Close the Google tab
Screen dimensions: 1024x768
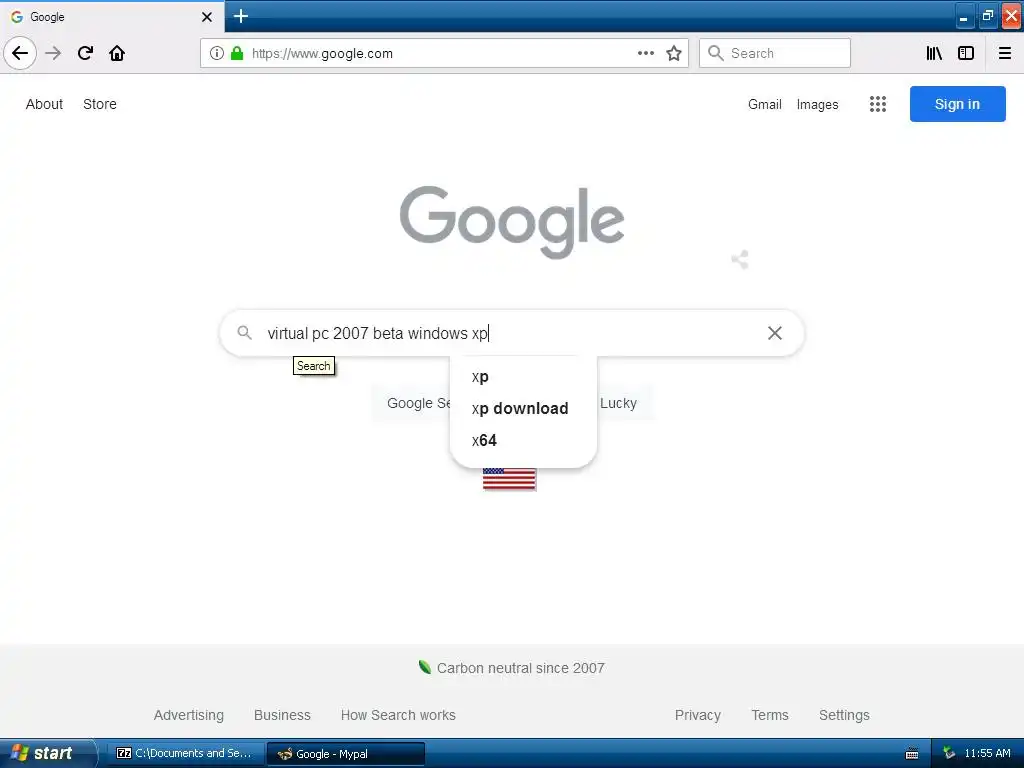point(206,17)
